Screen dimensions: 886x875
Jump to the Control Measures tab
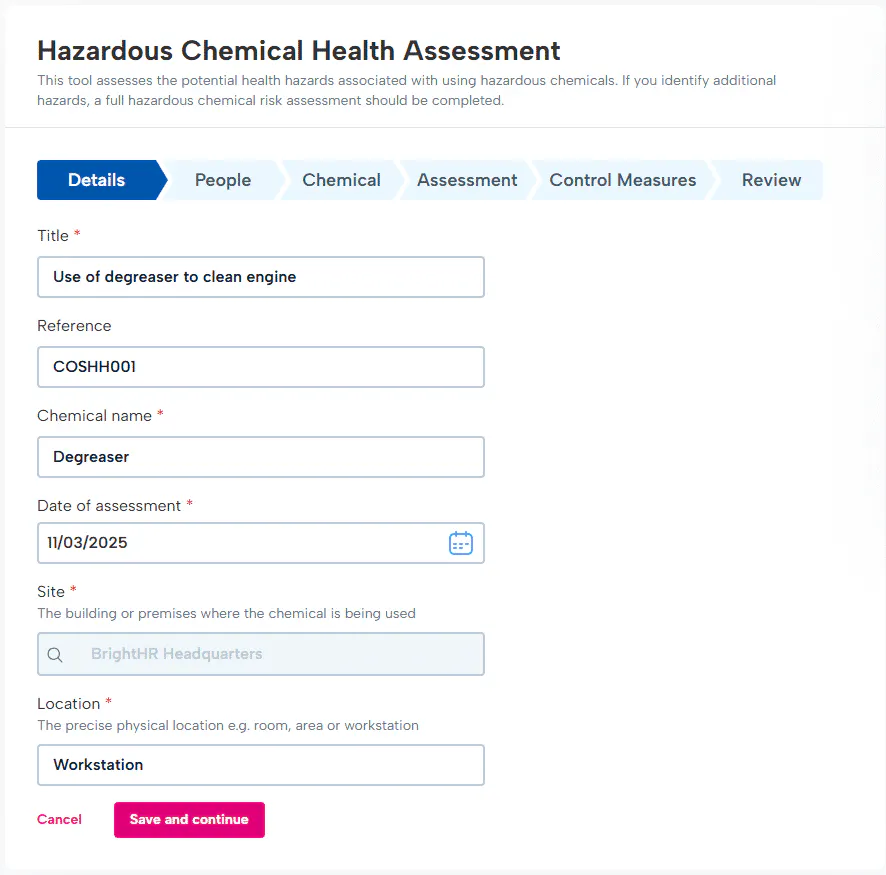coord(622,180)
